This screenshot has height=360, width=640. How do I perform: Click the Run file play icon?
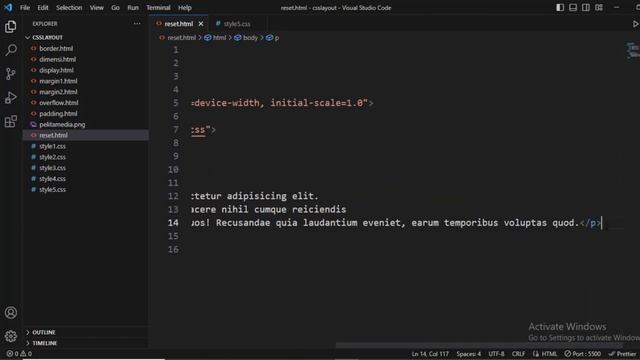pos(635,24)
